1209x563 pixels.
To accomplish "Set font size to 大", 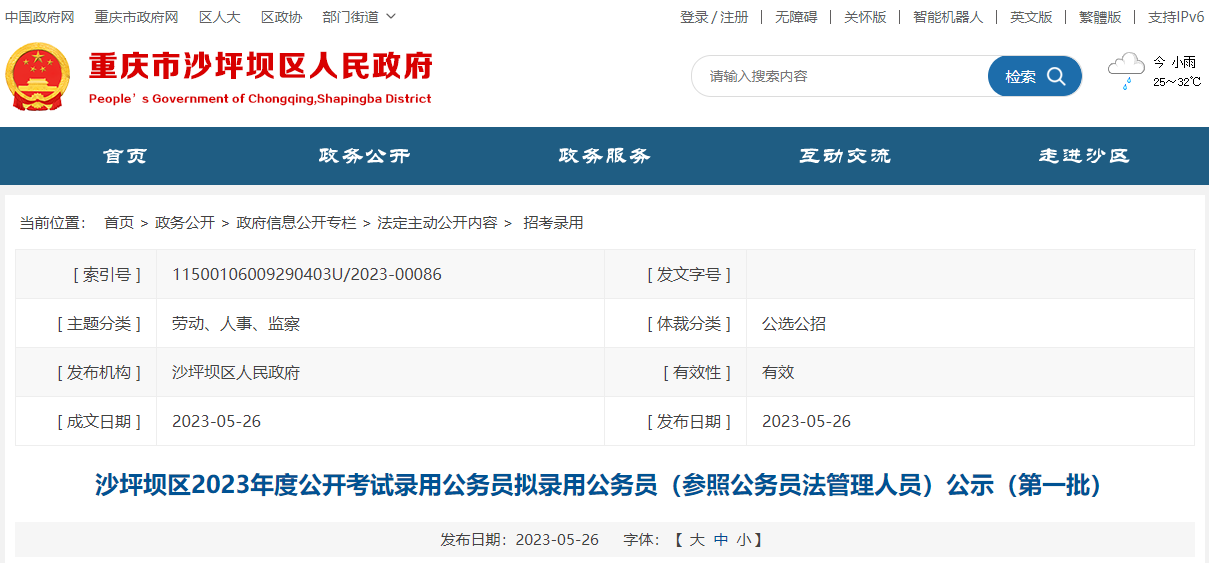I will click(x=697, y=540).
